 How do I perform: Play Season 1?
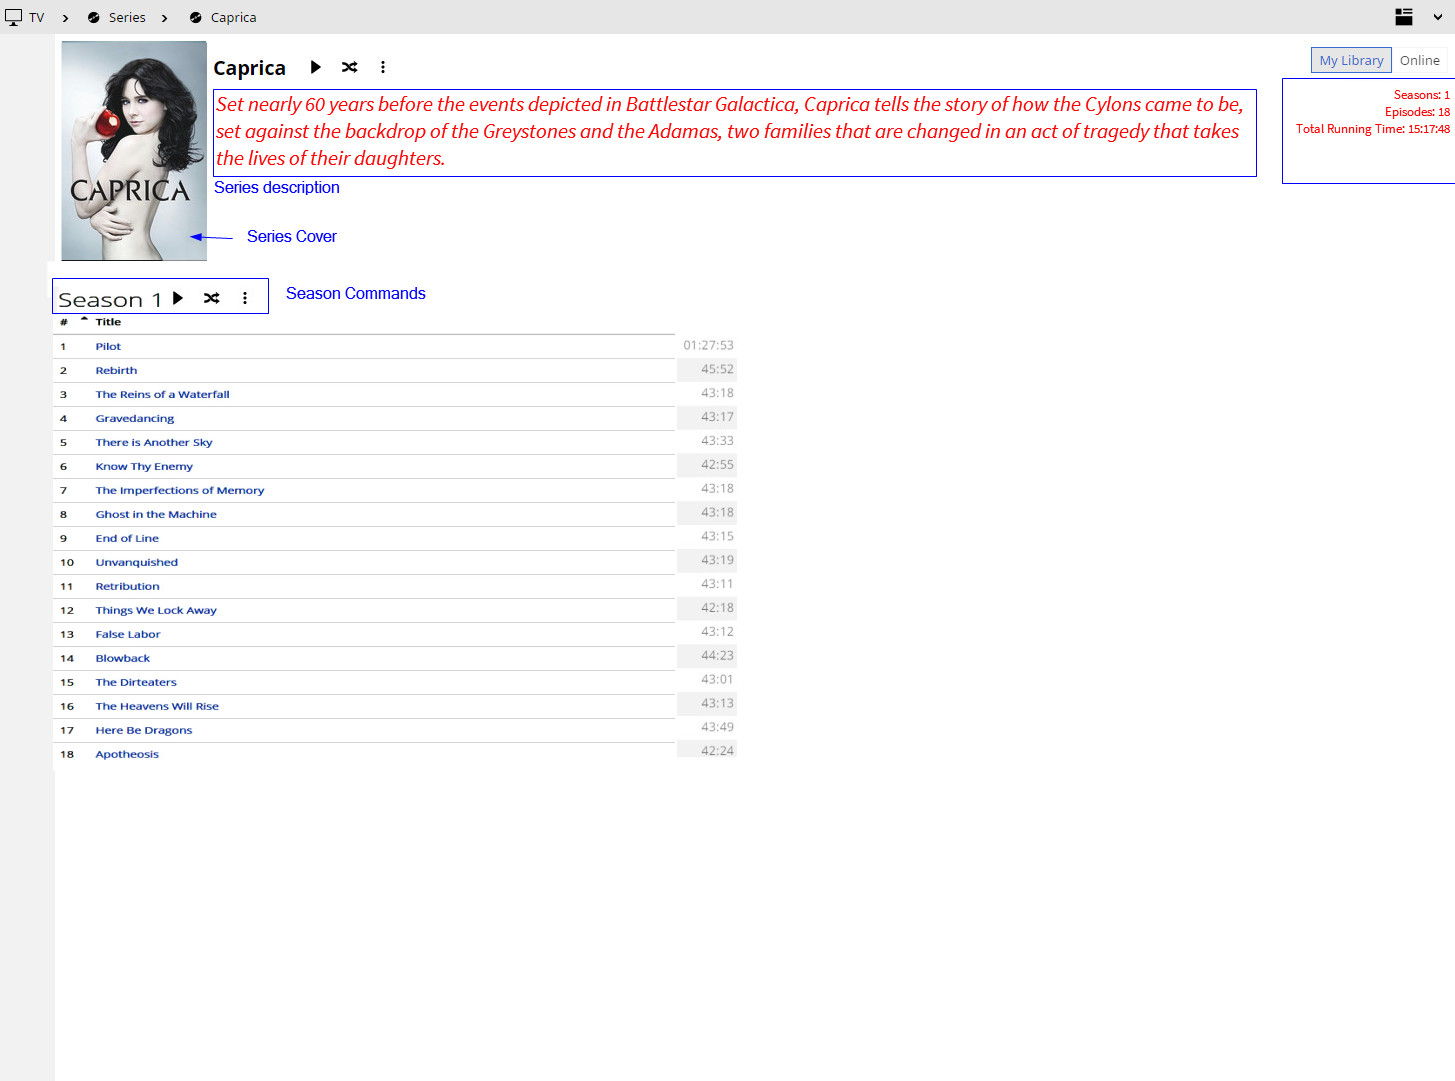(x=178, y=298)
